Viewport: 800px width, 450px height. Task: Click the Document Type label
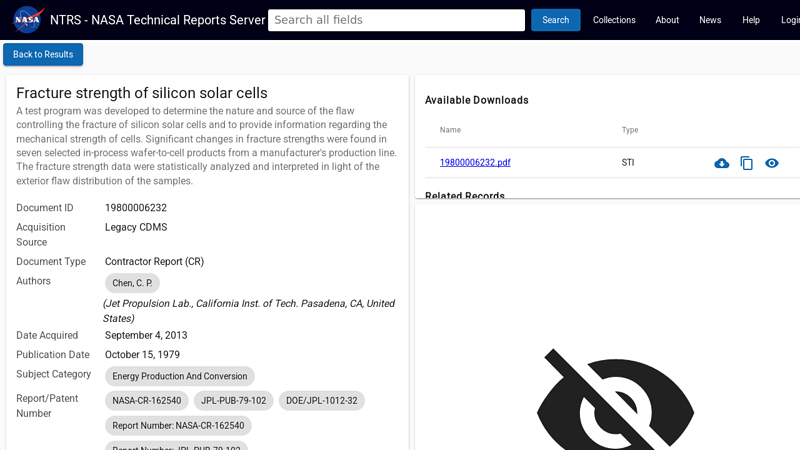(x=51, y=261)
